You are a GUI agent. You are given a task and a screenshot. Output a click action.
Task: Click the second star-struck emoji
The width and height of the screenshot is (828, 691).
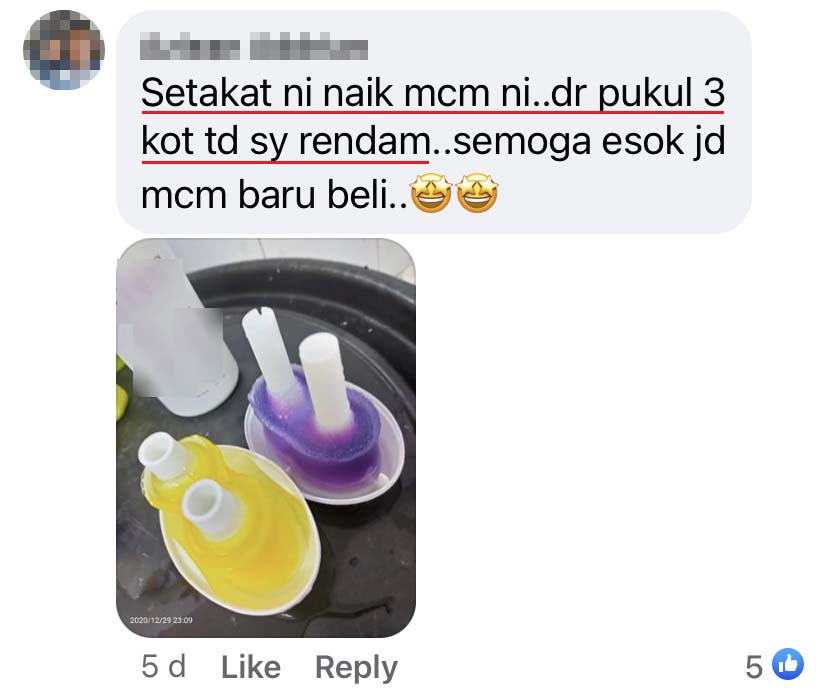coord(477,193)
